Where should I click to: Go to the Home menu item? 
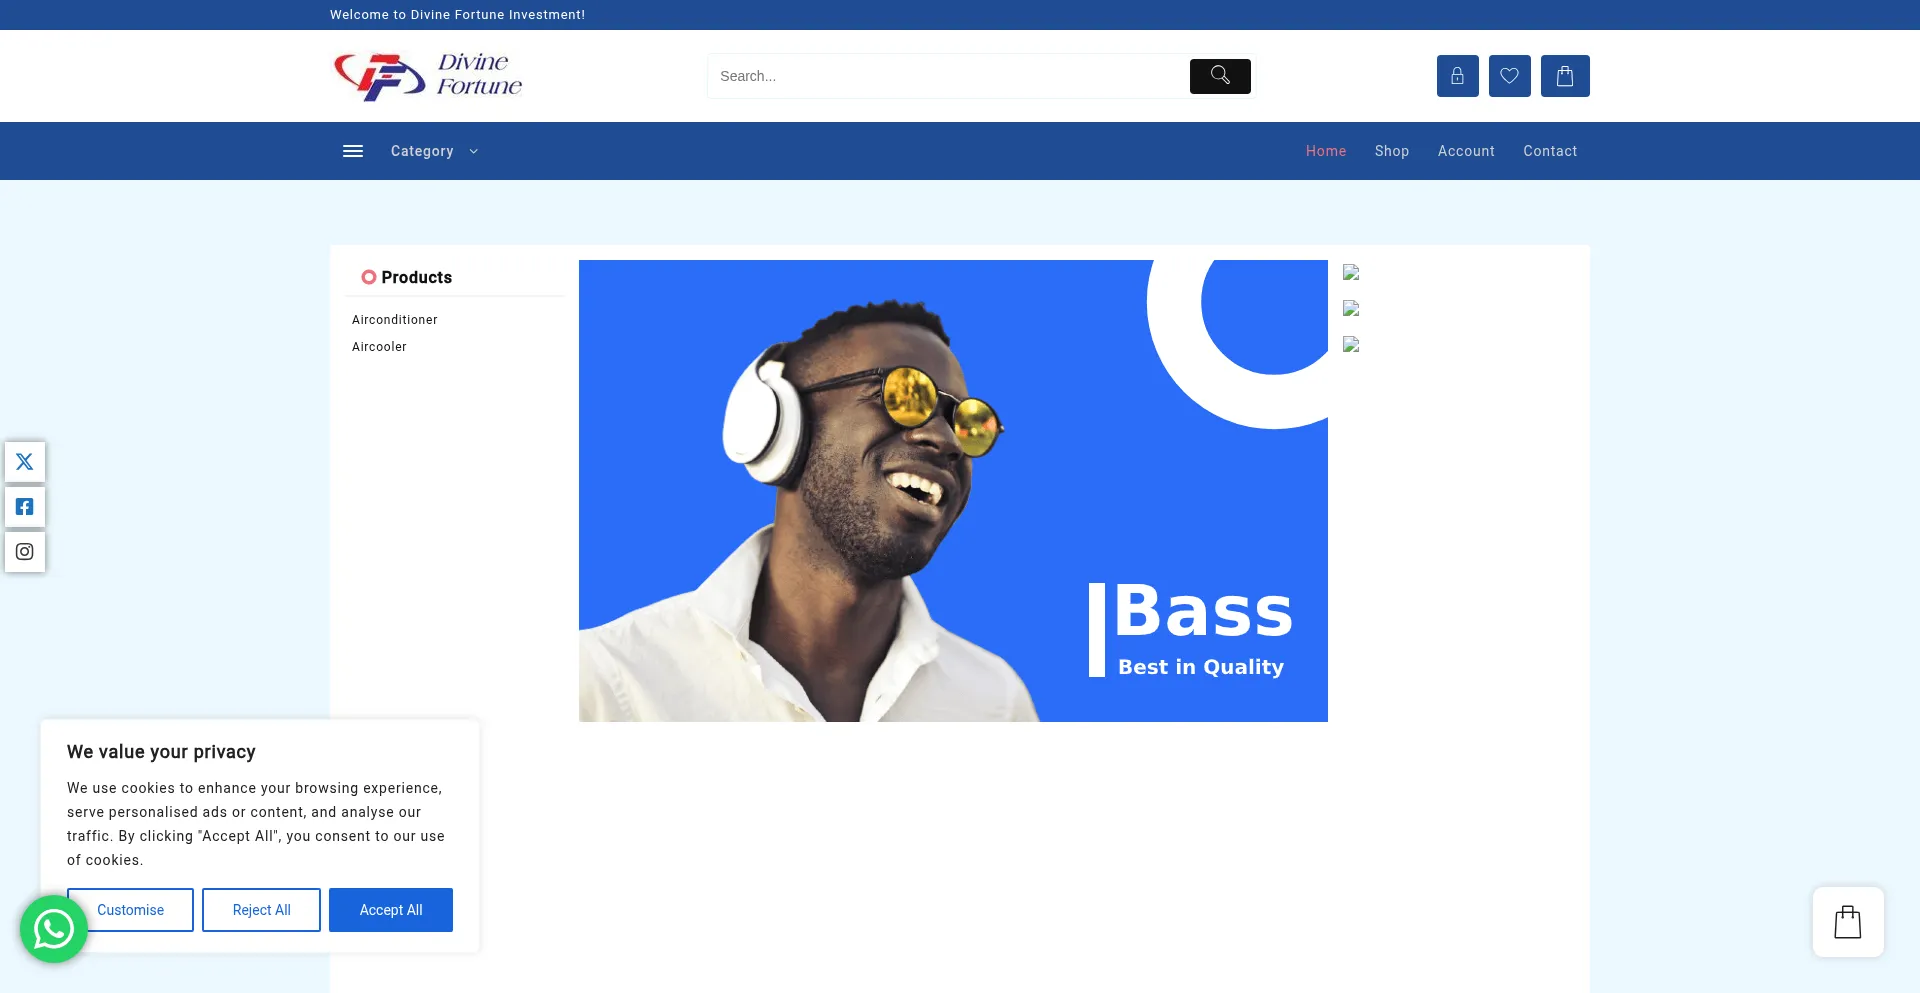pyautogui.click(x=1325, y=151)
